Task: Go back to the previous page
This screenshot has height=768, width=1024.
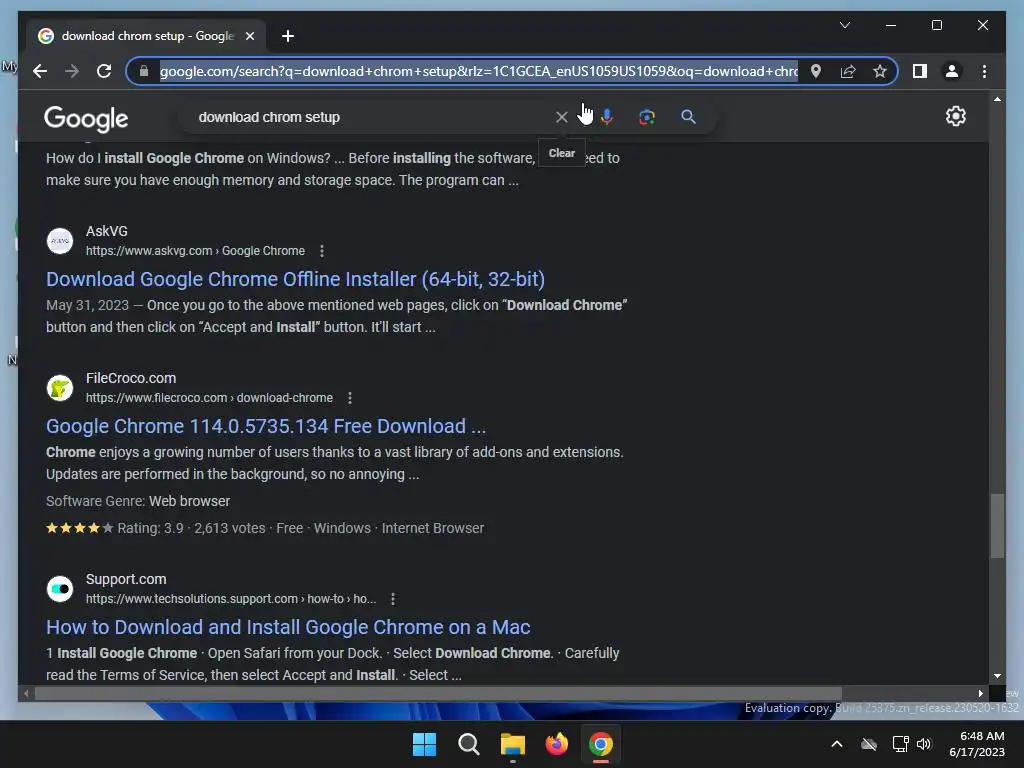Action: (x=40, y=71)
